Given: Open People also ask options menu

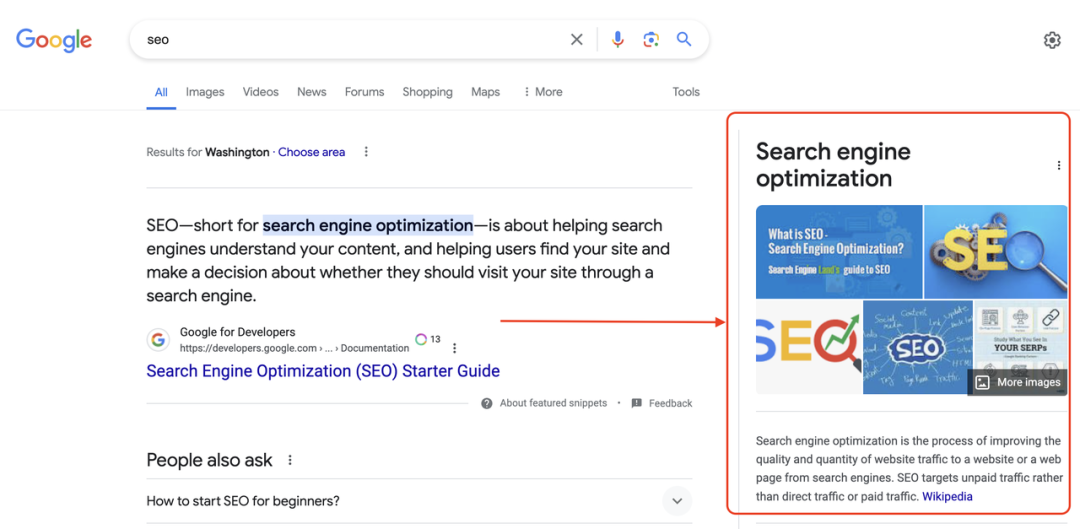Looking at the screenshot, I should pyautogui.click(x=290, y=459).
